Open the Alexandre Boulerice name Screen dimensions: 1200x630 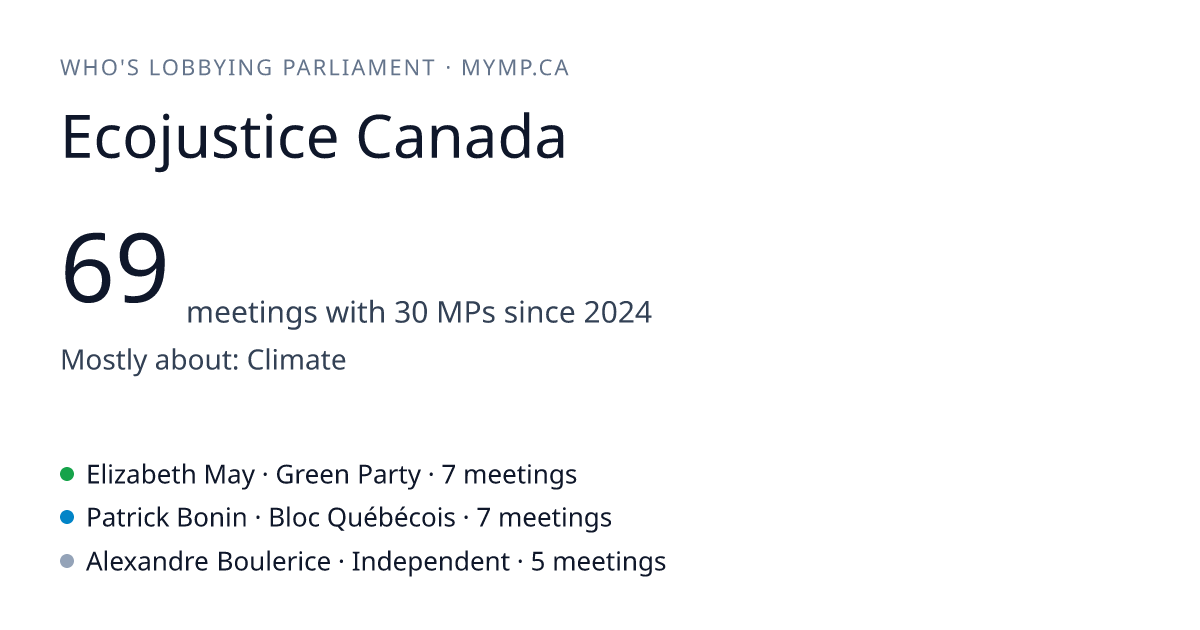tap(209, 562)
